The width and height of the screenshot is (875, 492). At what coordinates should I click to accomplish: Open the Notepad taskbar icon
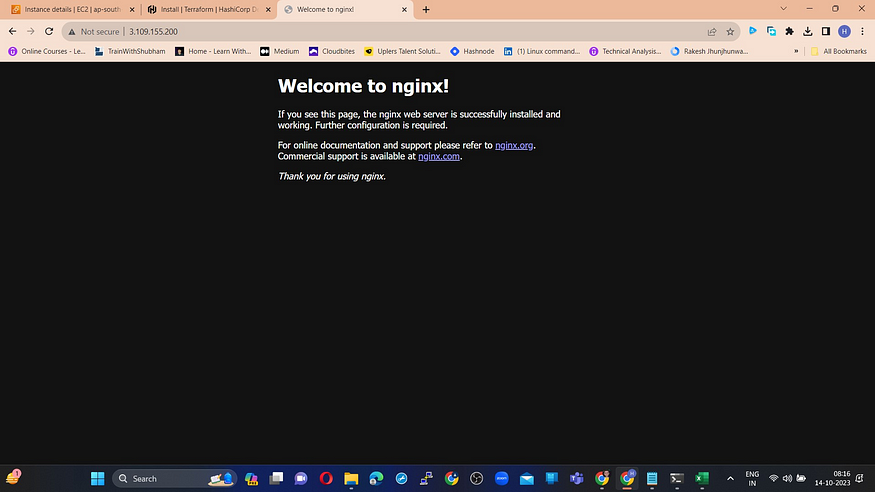point(652,479)
